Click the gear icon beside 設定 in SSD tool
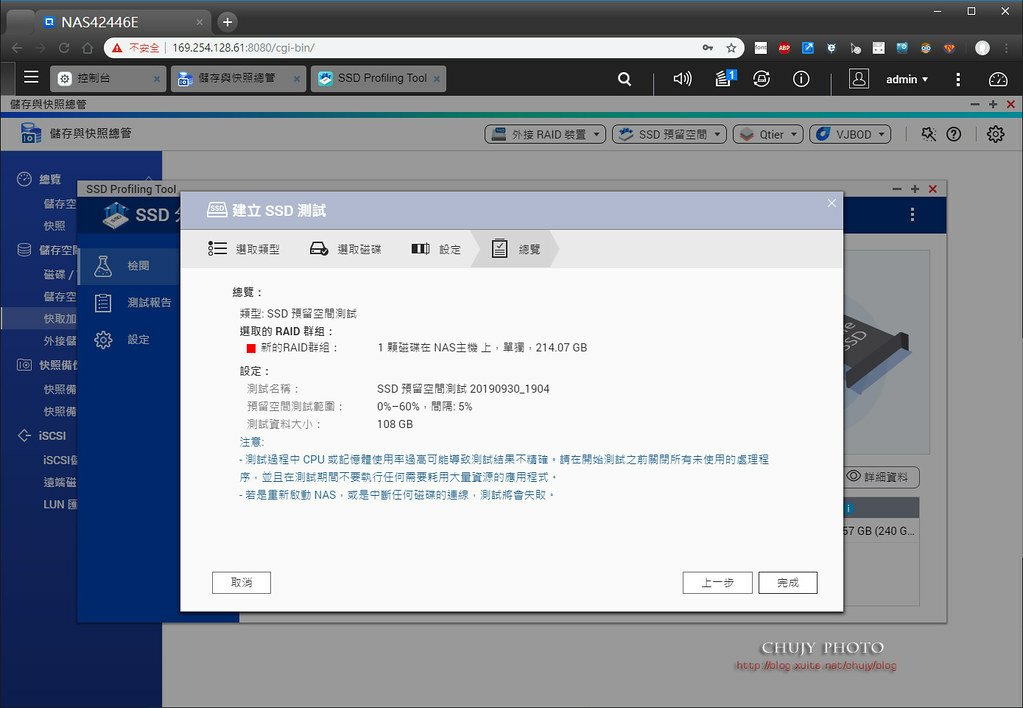 pyautogui.click(x=103, y=340)
